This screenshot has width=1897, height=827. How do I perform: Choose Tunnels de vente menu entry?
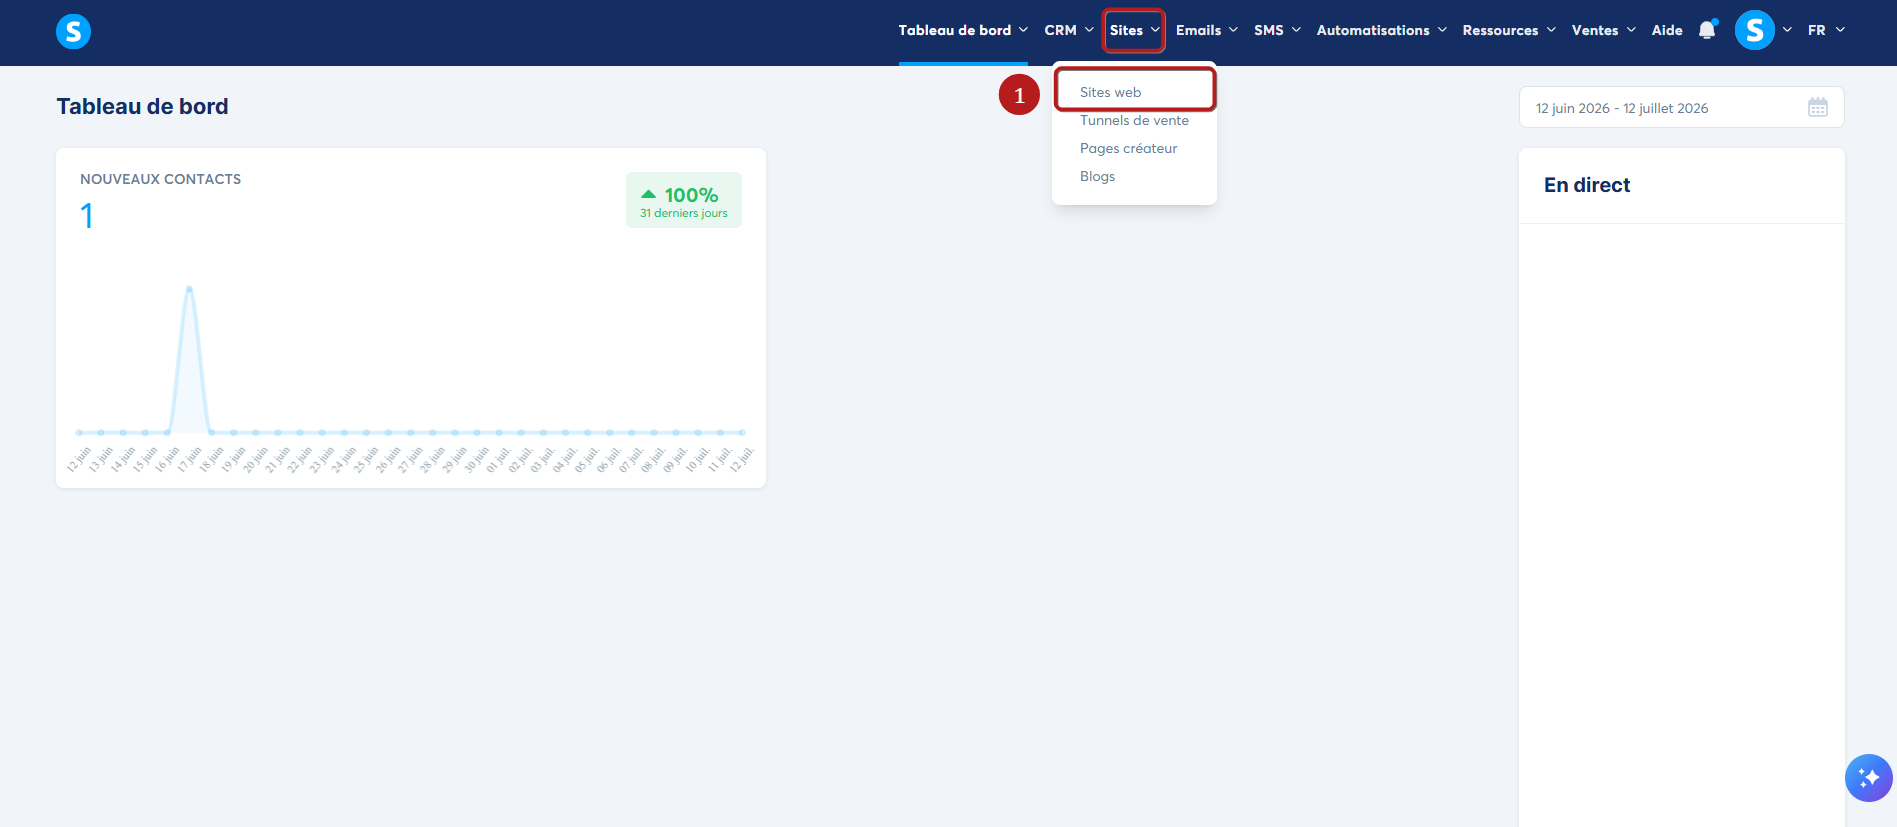tap(1134, 120)
